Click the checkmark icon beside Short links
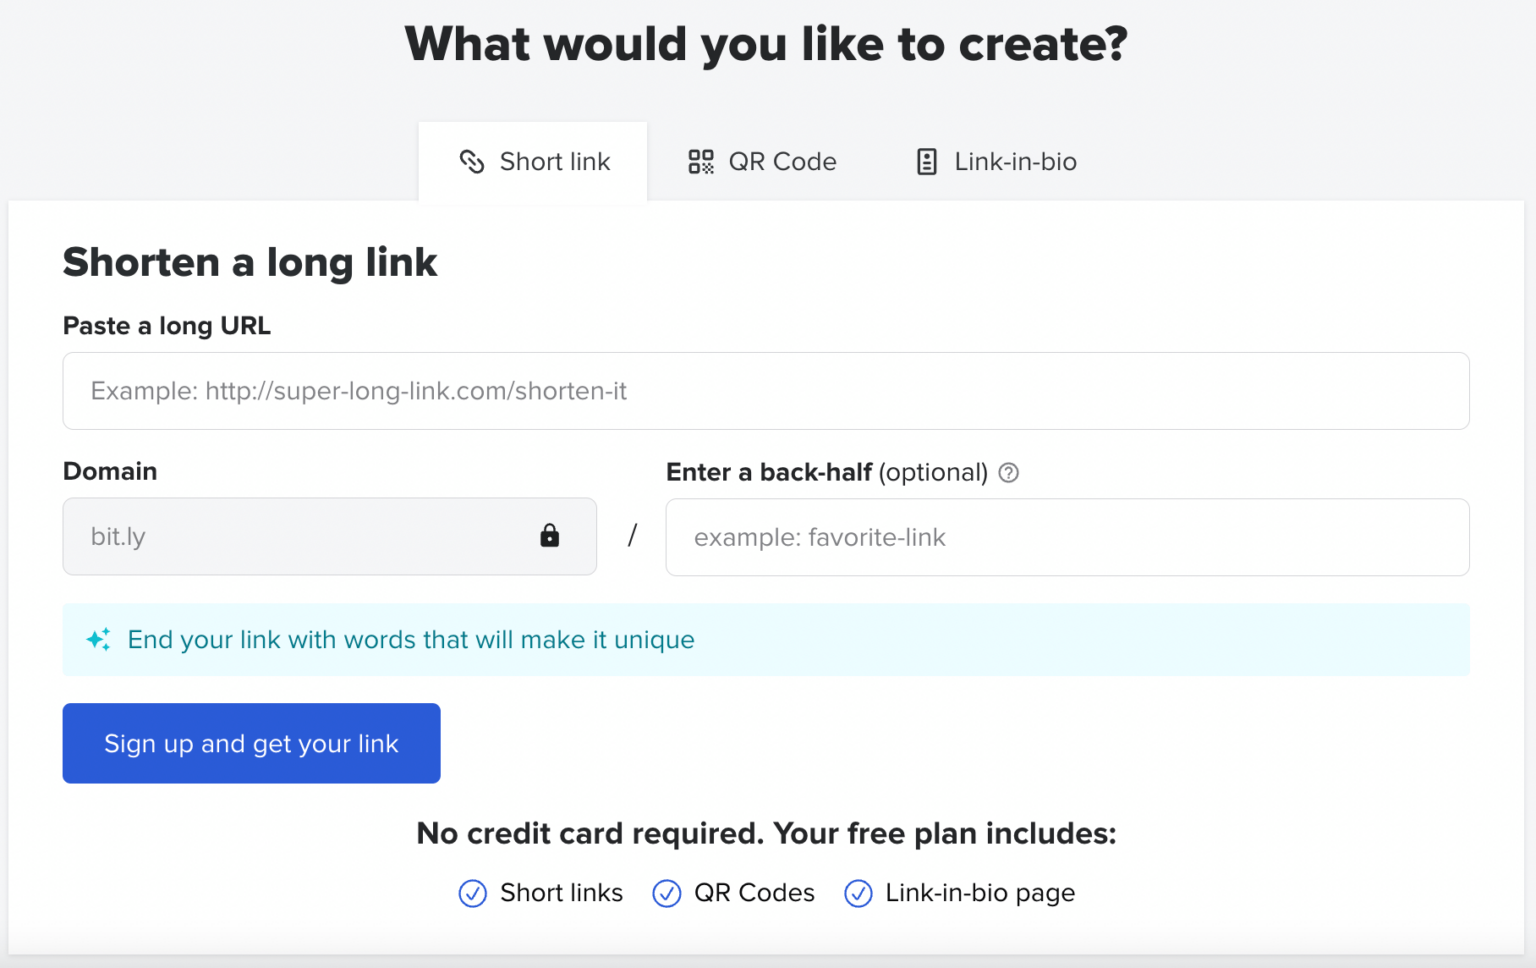The width and height of the screenshot is (1536, 968). 471,893
